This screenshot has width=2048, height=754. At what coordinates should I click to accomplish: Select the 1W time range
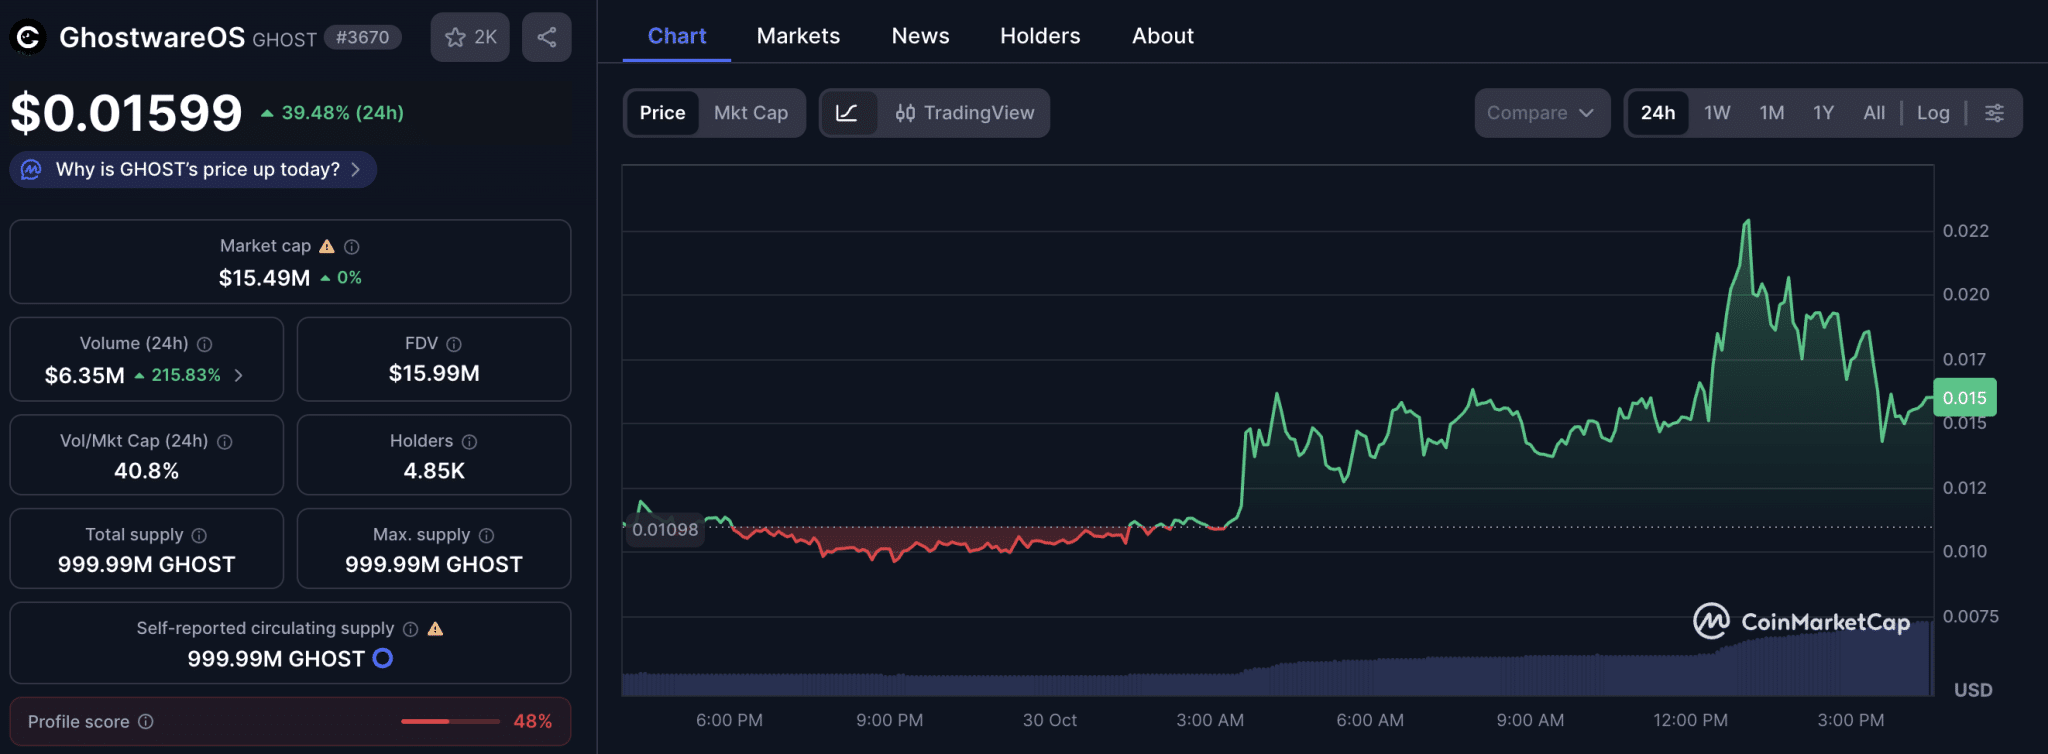pyautogui.click(x=1717, y=113)
